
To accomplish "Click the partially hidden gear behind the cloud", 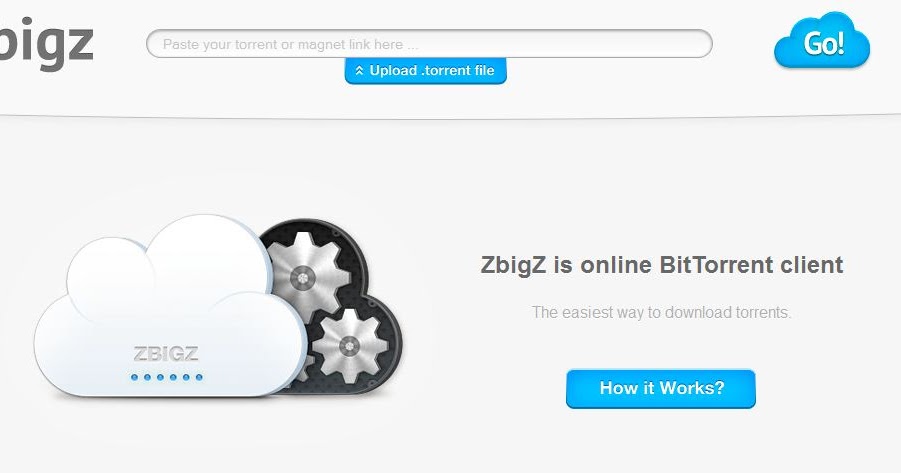I will [x=307, y=368].
